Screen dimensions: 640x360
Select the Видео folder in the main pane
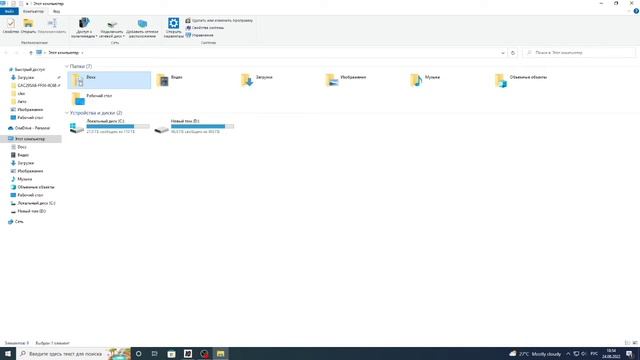[194, 80]
